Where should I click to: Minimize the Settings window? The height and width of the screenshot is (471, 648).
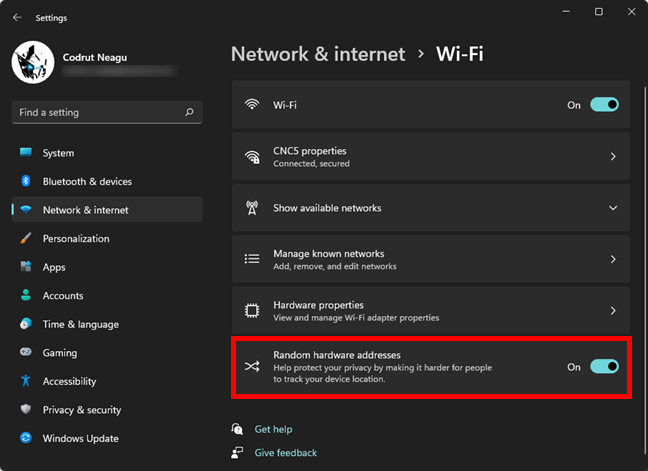[566, 12]
